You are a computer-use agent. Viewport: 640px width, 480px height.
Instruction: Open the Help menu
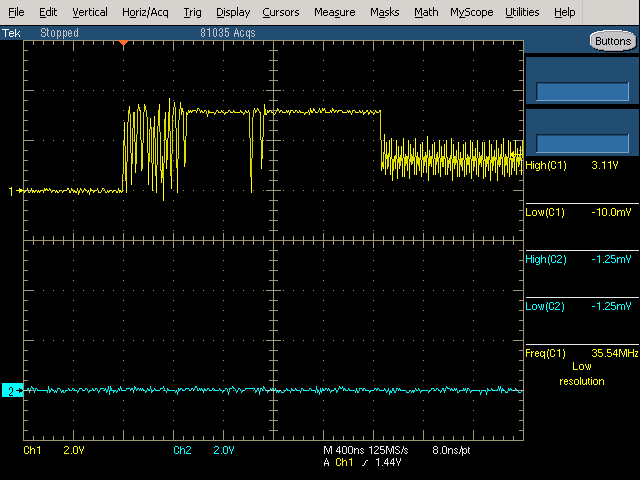pyautogui.click(x=564, y=12)
